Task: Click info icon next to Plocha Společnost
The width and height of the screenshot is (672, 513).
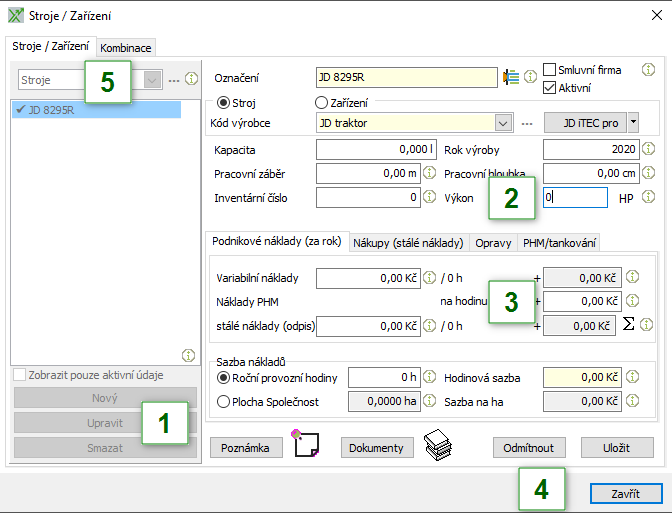Action: tap(429, 401)
